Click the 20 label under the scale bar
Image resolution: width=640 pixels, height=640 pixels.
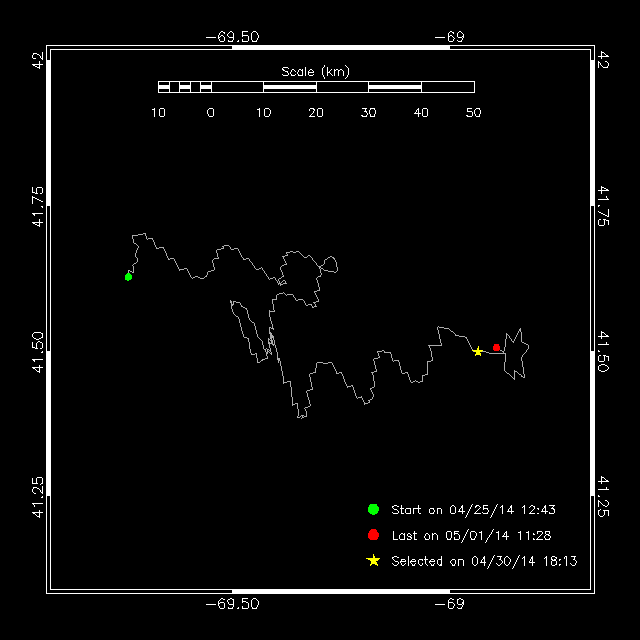(x=316, y=113)
